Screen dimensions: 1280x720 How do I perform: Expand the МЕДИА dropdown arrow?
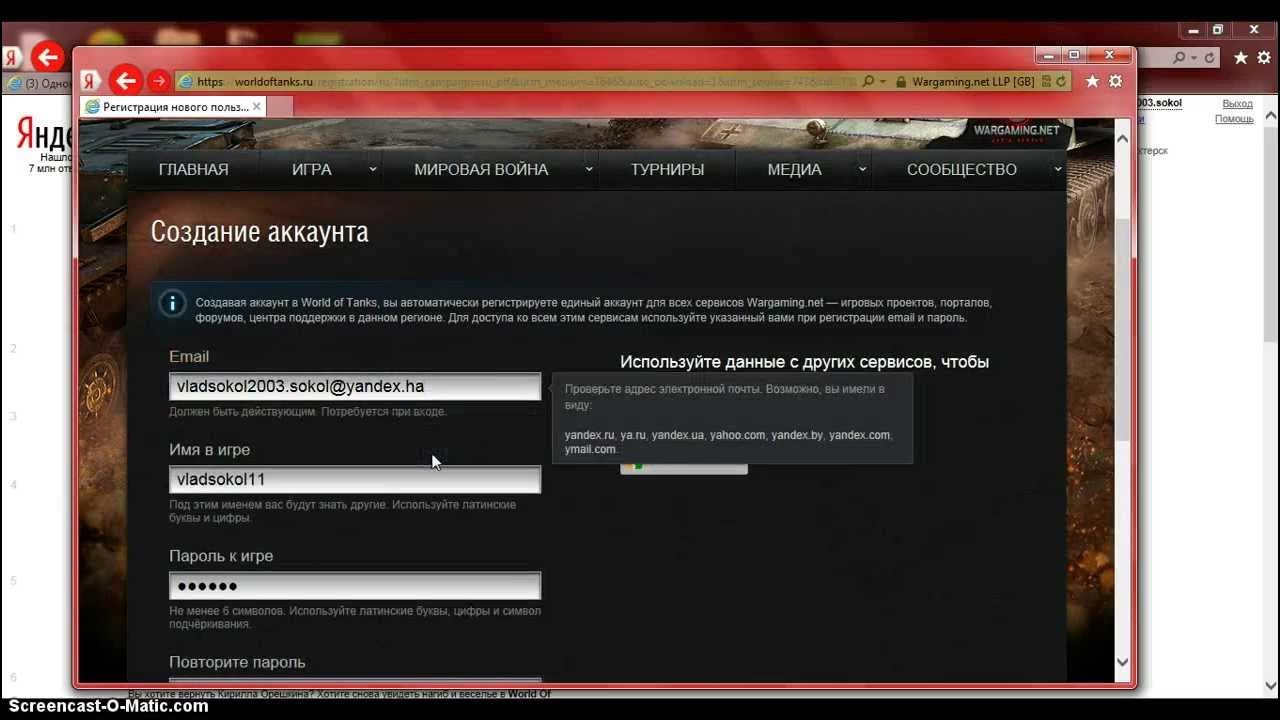tap(862, 170)
